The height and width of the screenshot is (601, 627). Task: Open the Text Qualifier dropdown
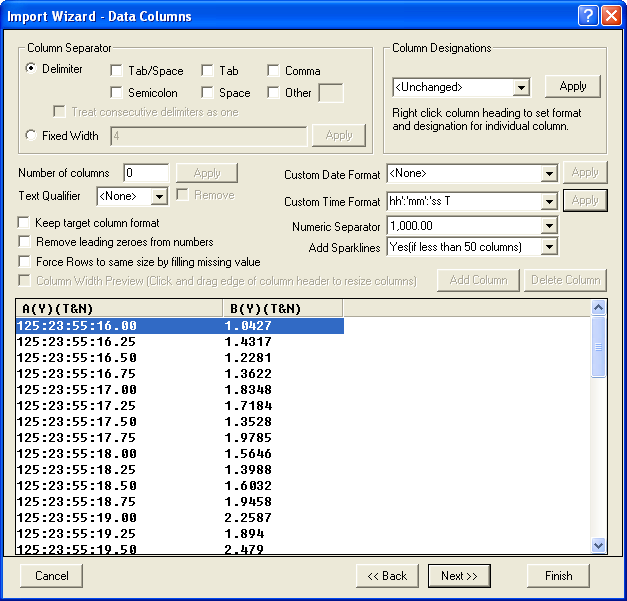coord(159,196)
